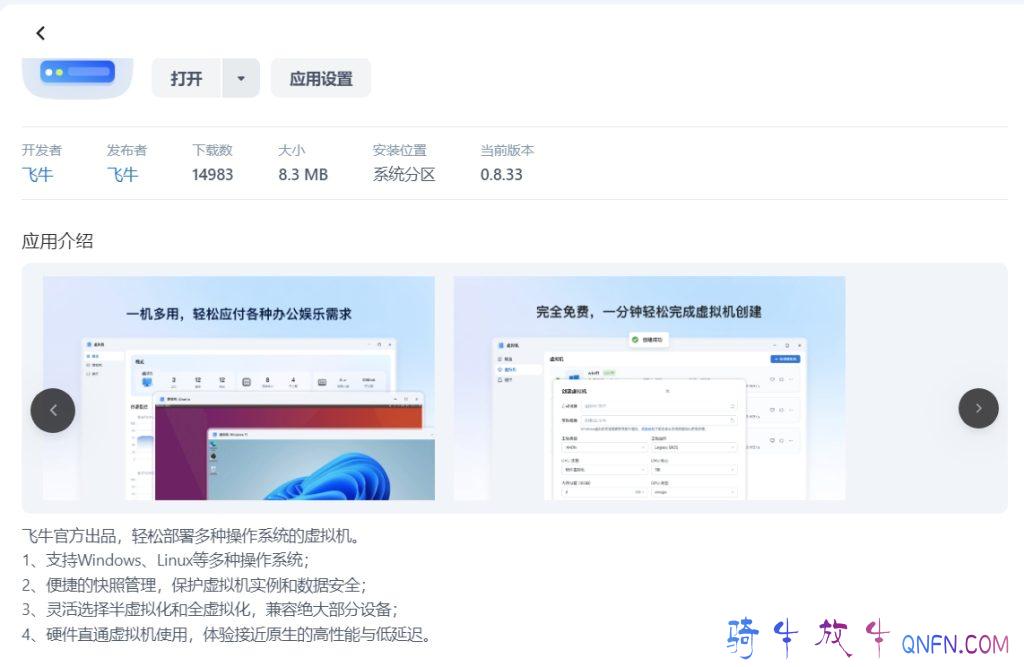Click the virtual machine app icon

tap(78, 75)
